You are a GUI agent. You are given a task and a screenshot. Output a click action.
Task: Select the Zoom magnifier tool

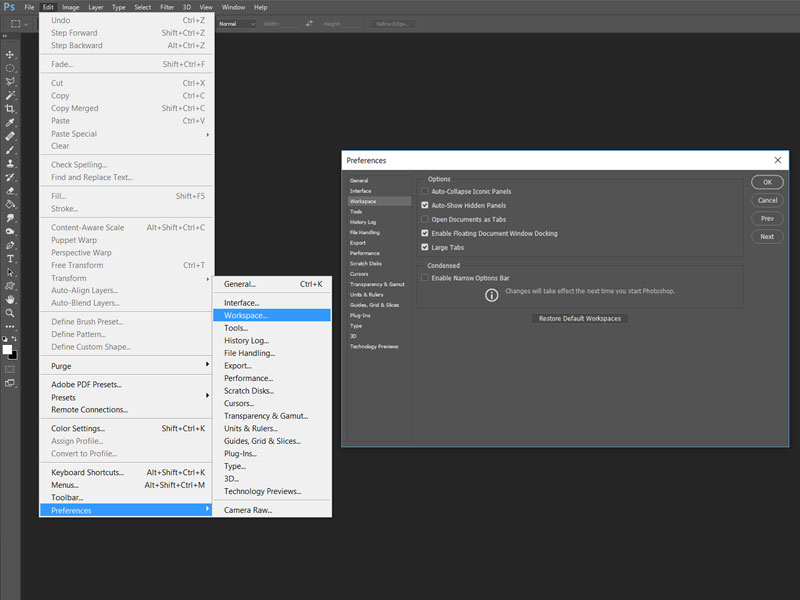point(10,313)
